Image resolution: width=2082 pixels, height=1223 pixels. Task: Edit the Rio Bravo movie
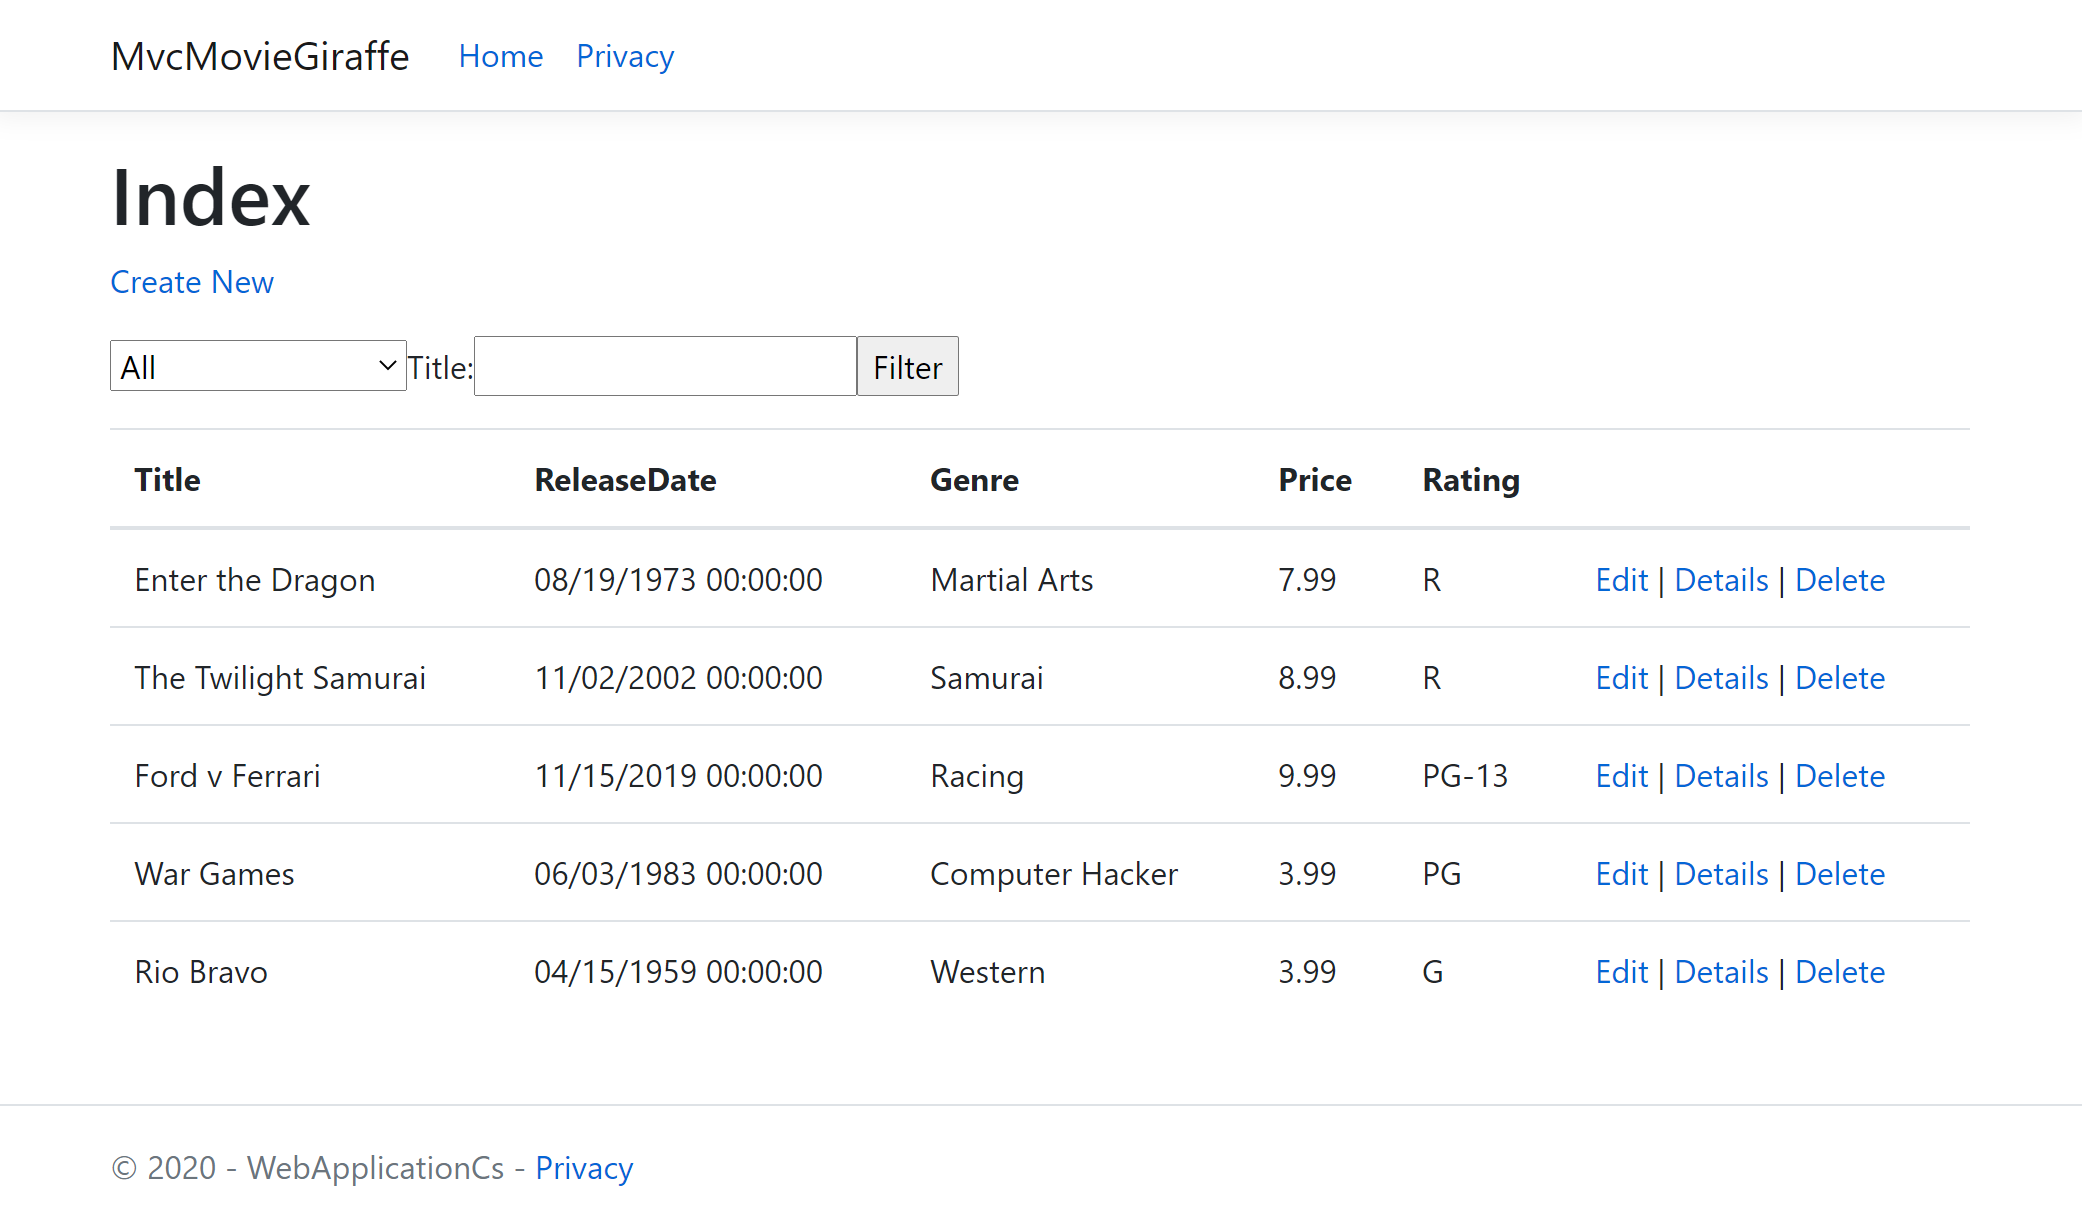click(1621, 972)
